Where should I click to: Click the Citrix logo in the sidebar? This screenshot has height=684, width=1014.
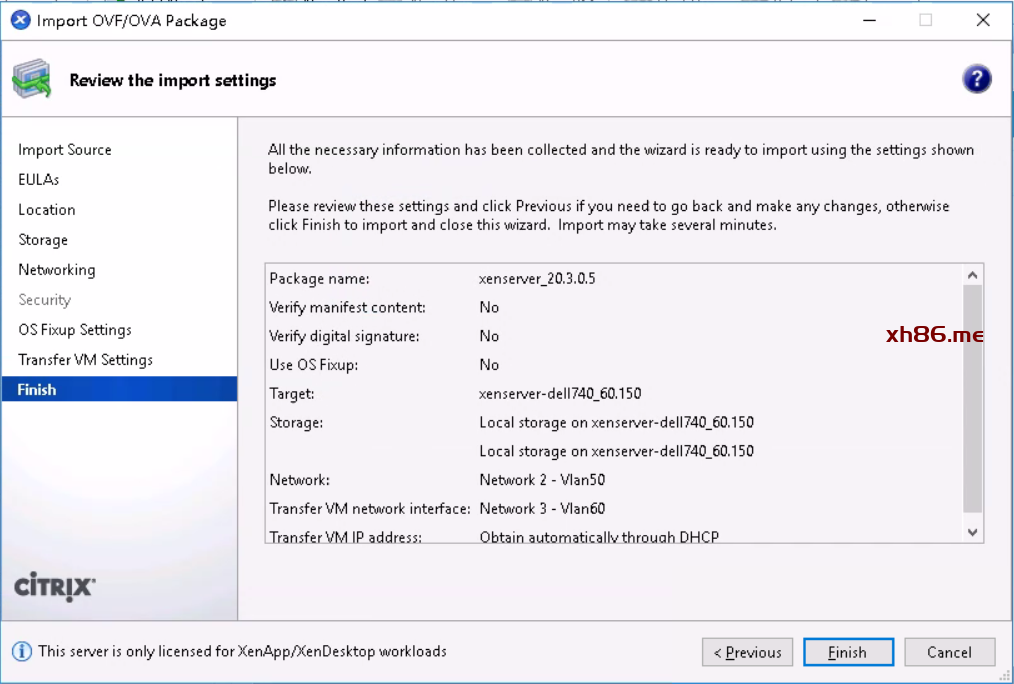(55, 586)
